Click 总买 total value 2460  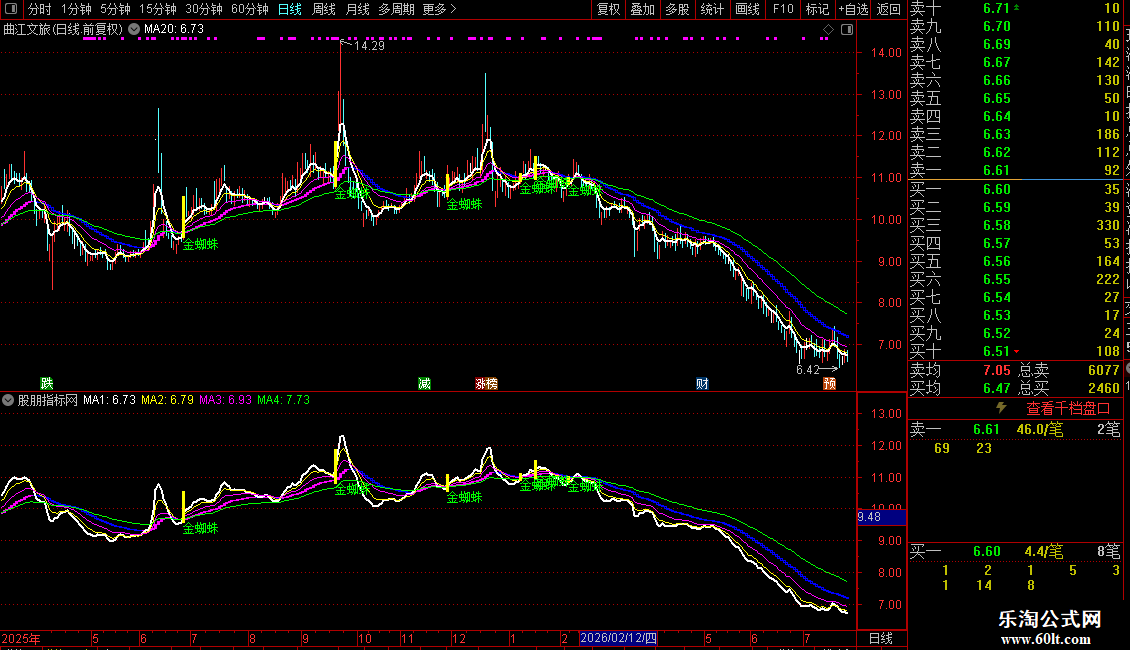pos(1103,388)
